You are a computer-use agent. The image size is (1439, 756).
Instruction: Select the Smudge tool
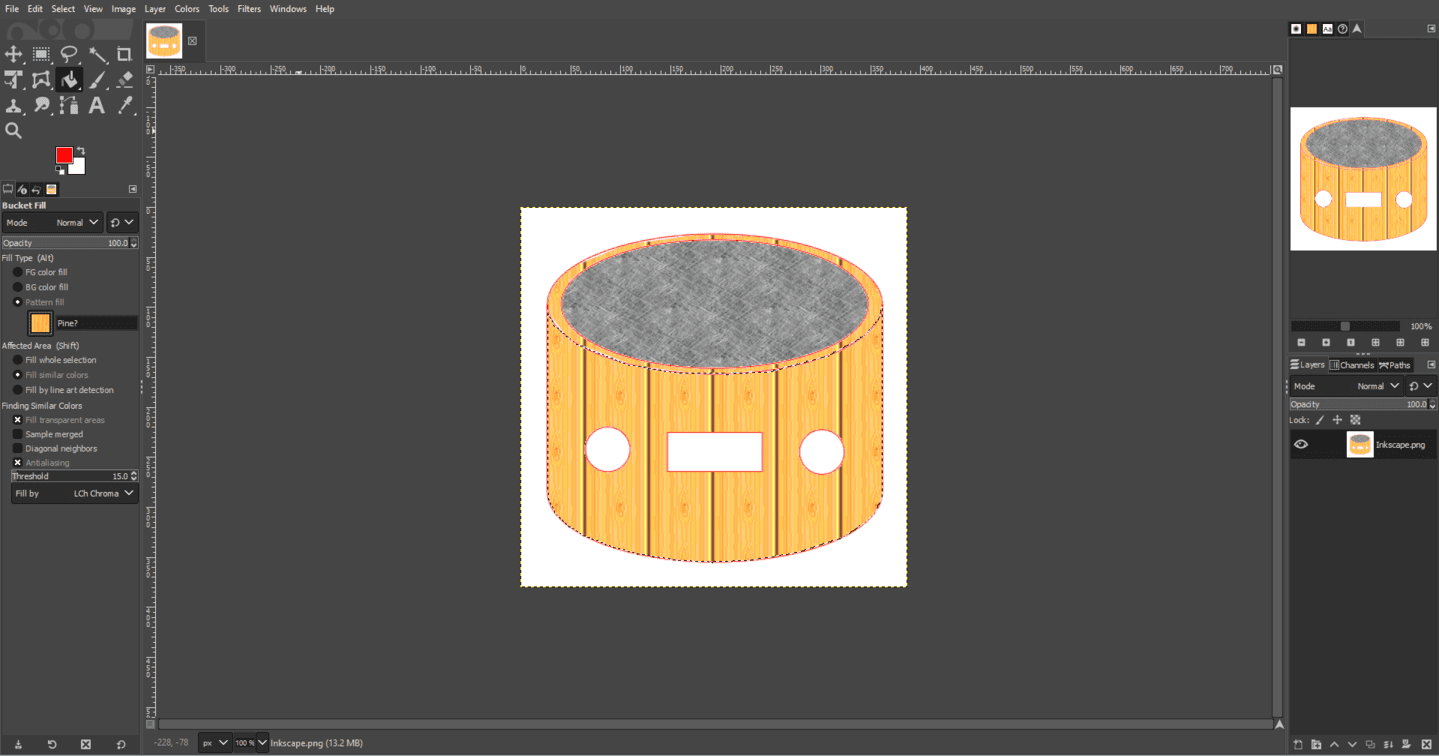(x=42, y=105)
